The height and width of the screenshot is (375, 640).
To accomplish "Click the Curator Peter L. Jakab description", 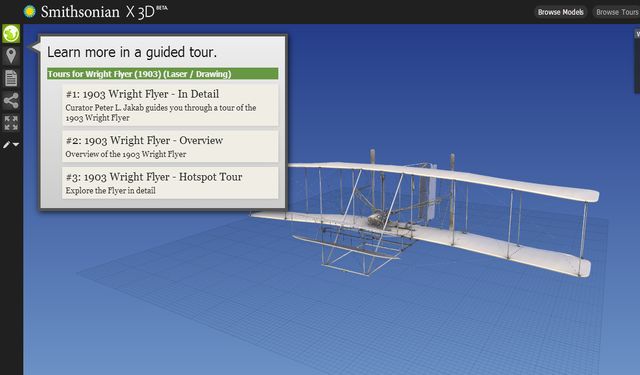I will point(161,113).
